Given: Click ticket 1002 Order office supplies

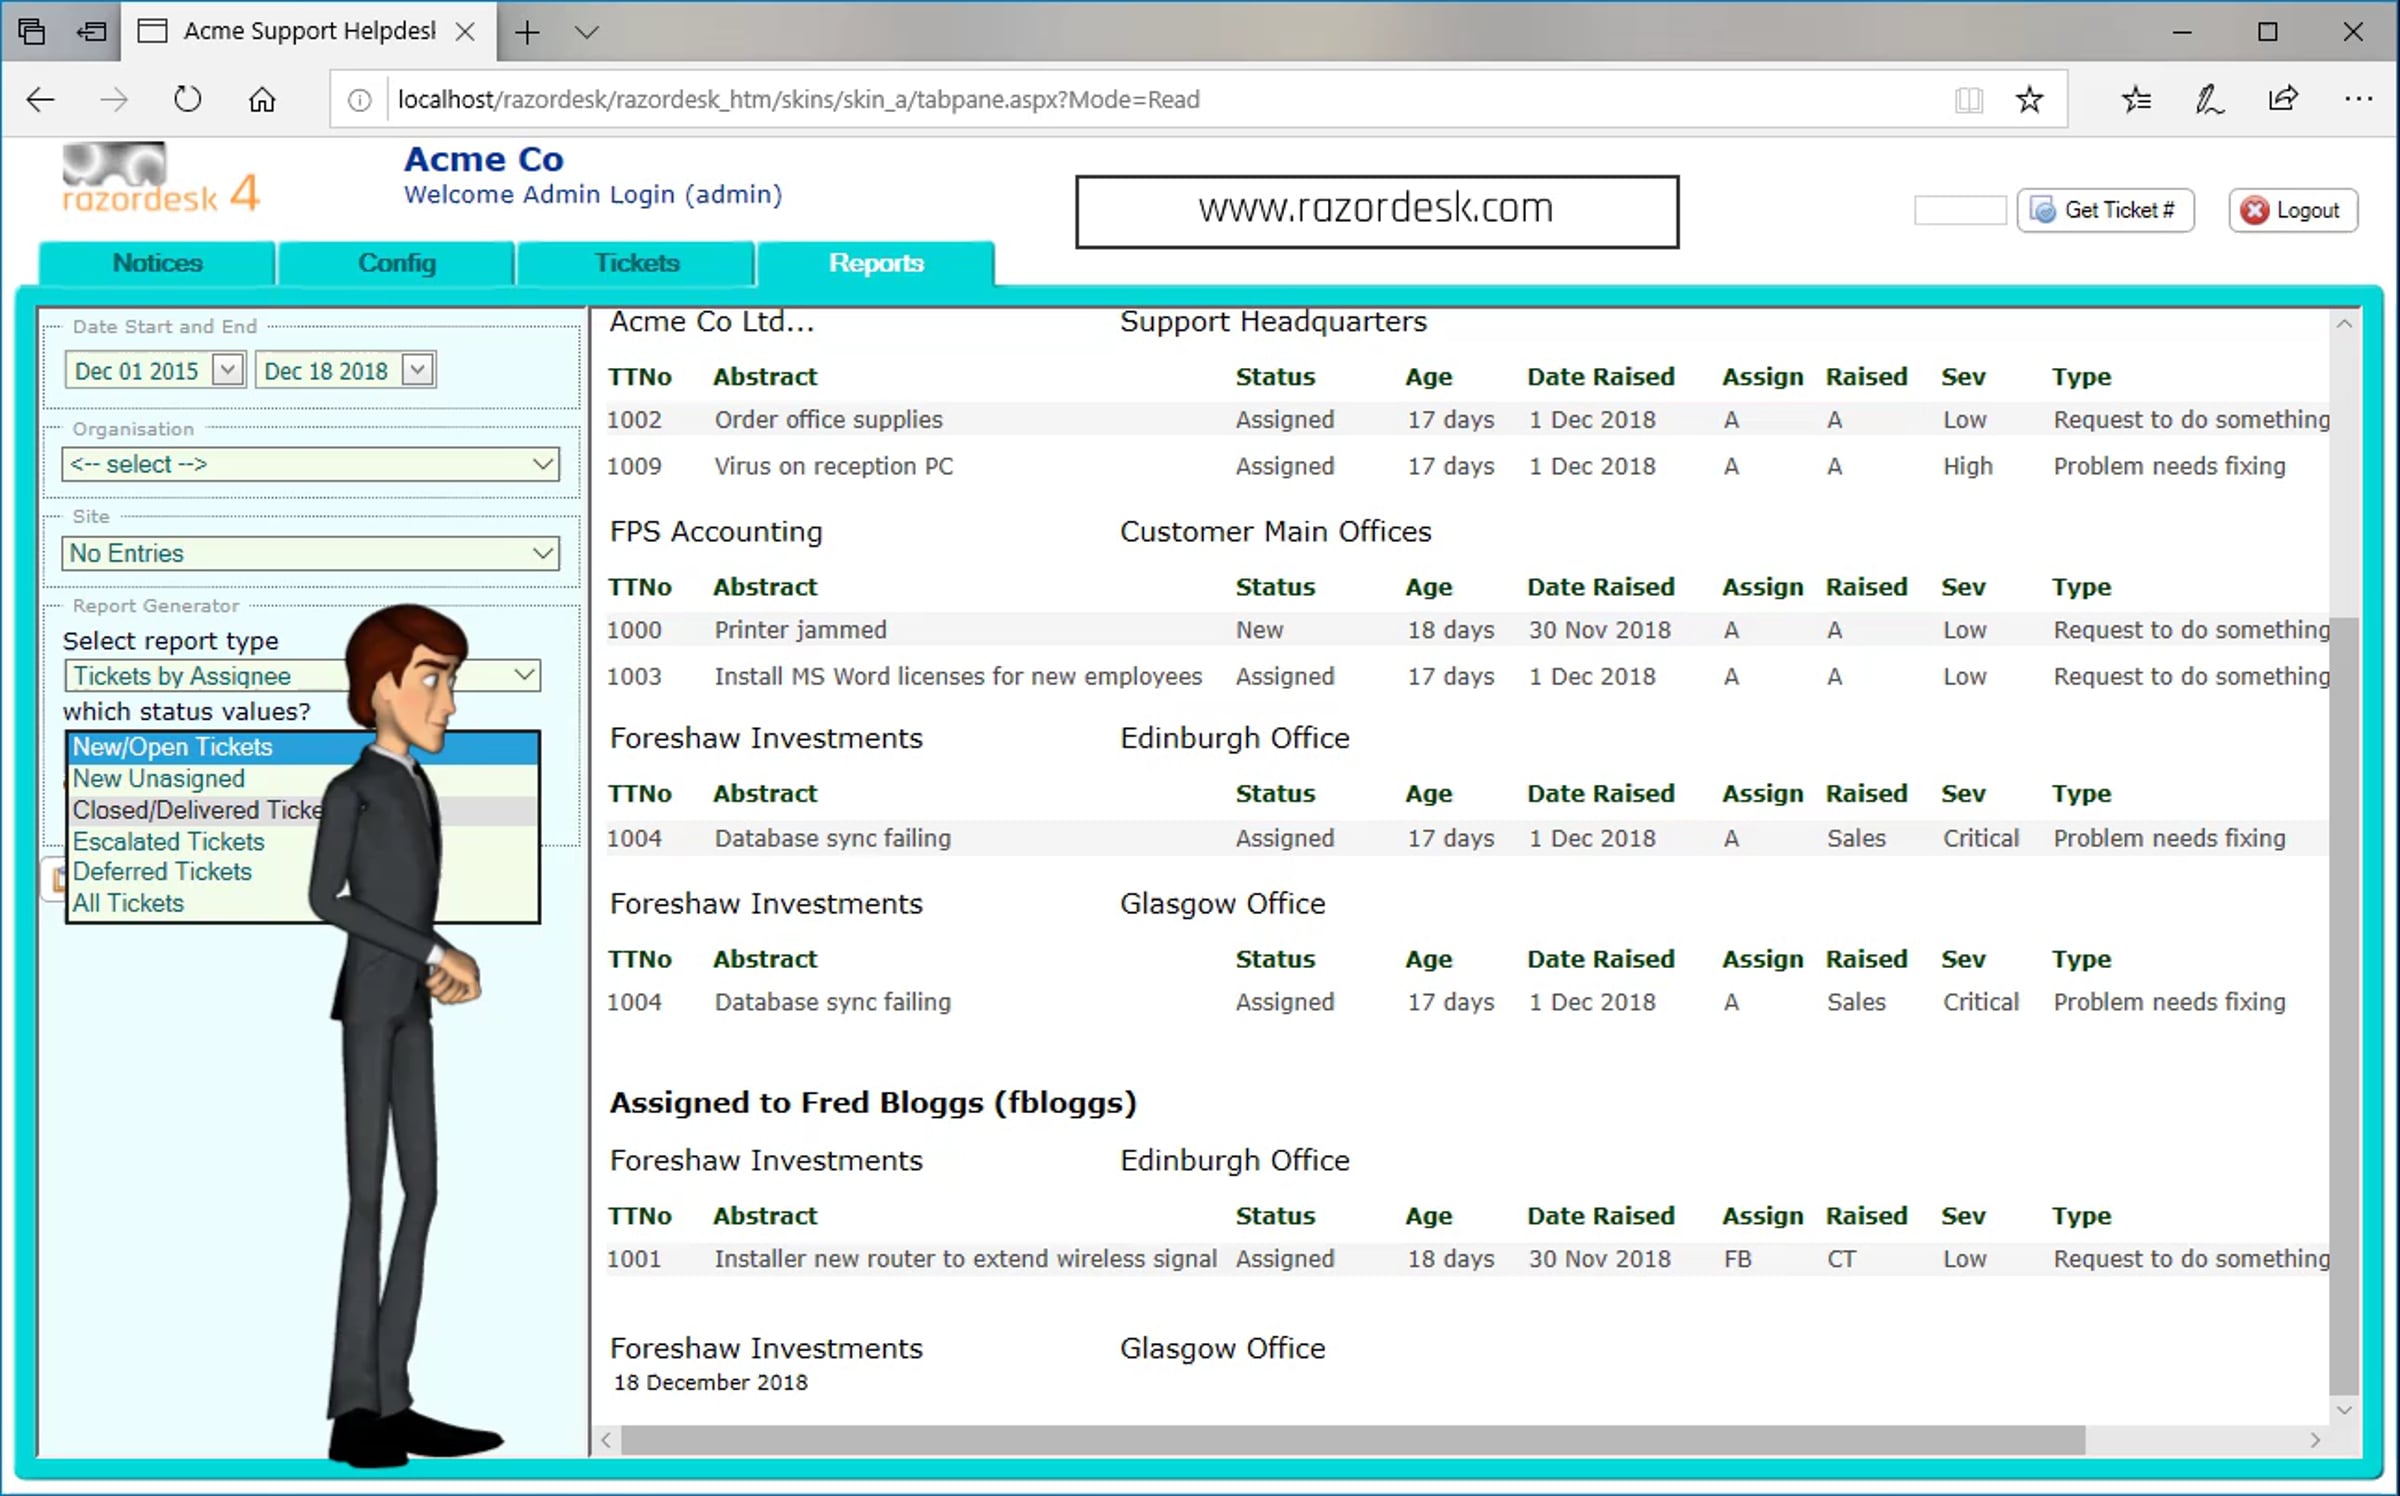Looking at the screenshot, I should [1467, 420].
